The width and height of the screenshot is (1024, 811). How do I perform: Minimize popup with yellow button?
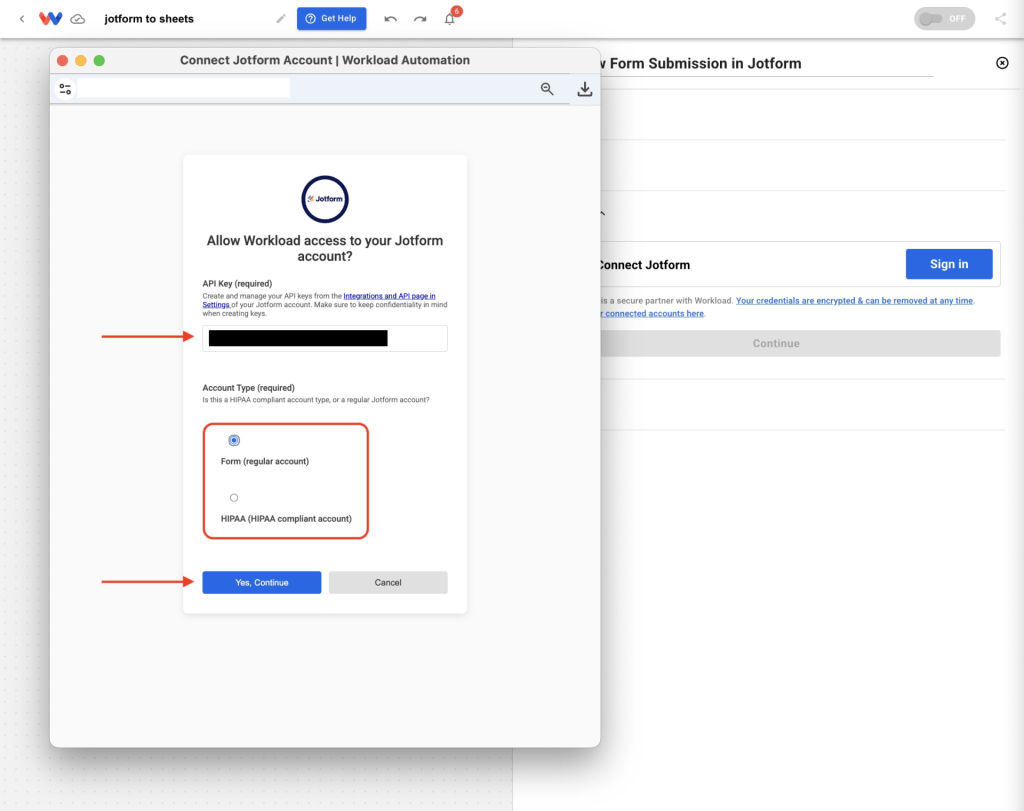point(81,60)
